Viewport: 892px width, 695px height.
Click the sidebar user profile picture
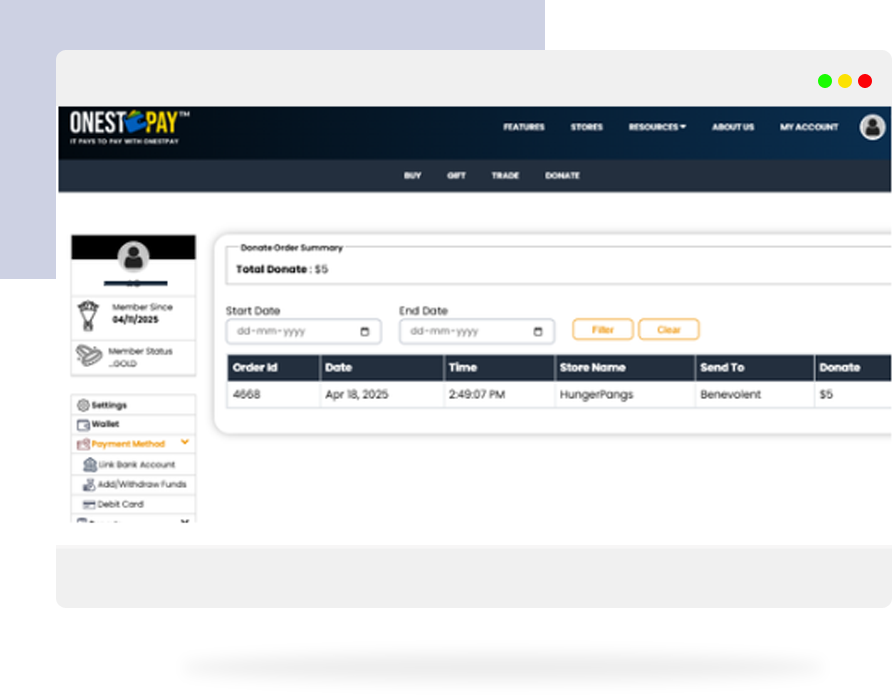[x=133, y=258]
